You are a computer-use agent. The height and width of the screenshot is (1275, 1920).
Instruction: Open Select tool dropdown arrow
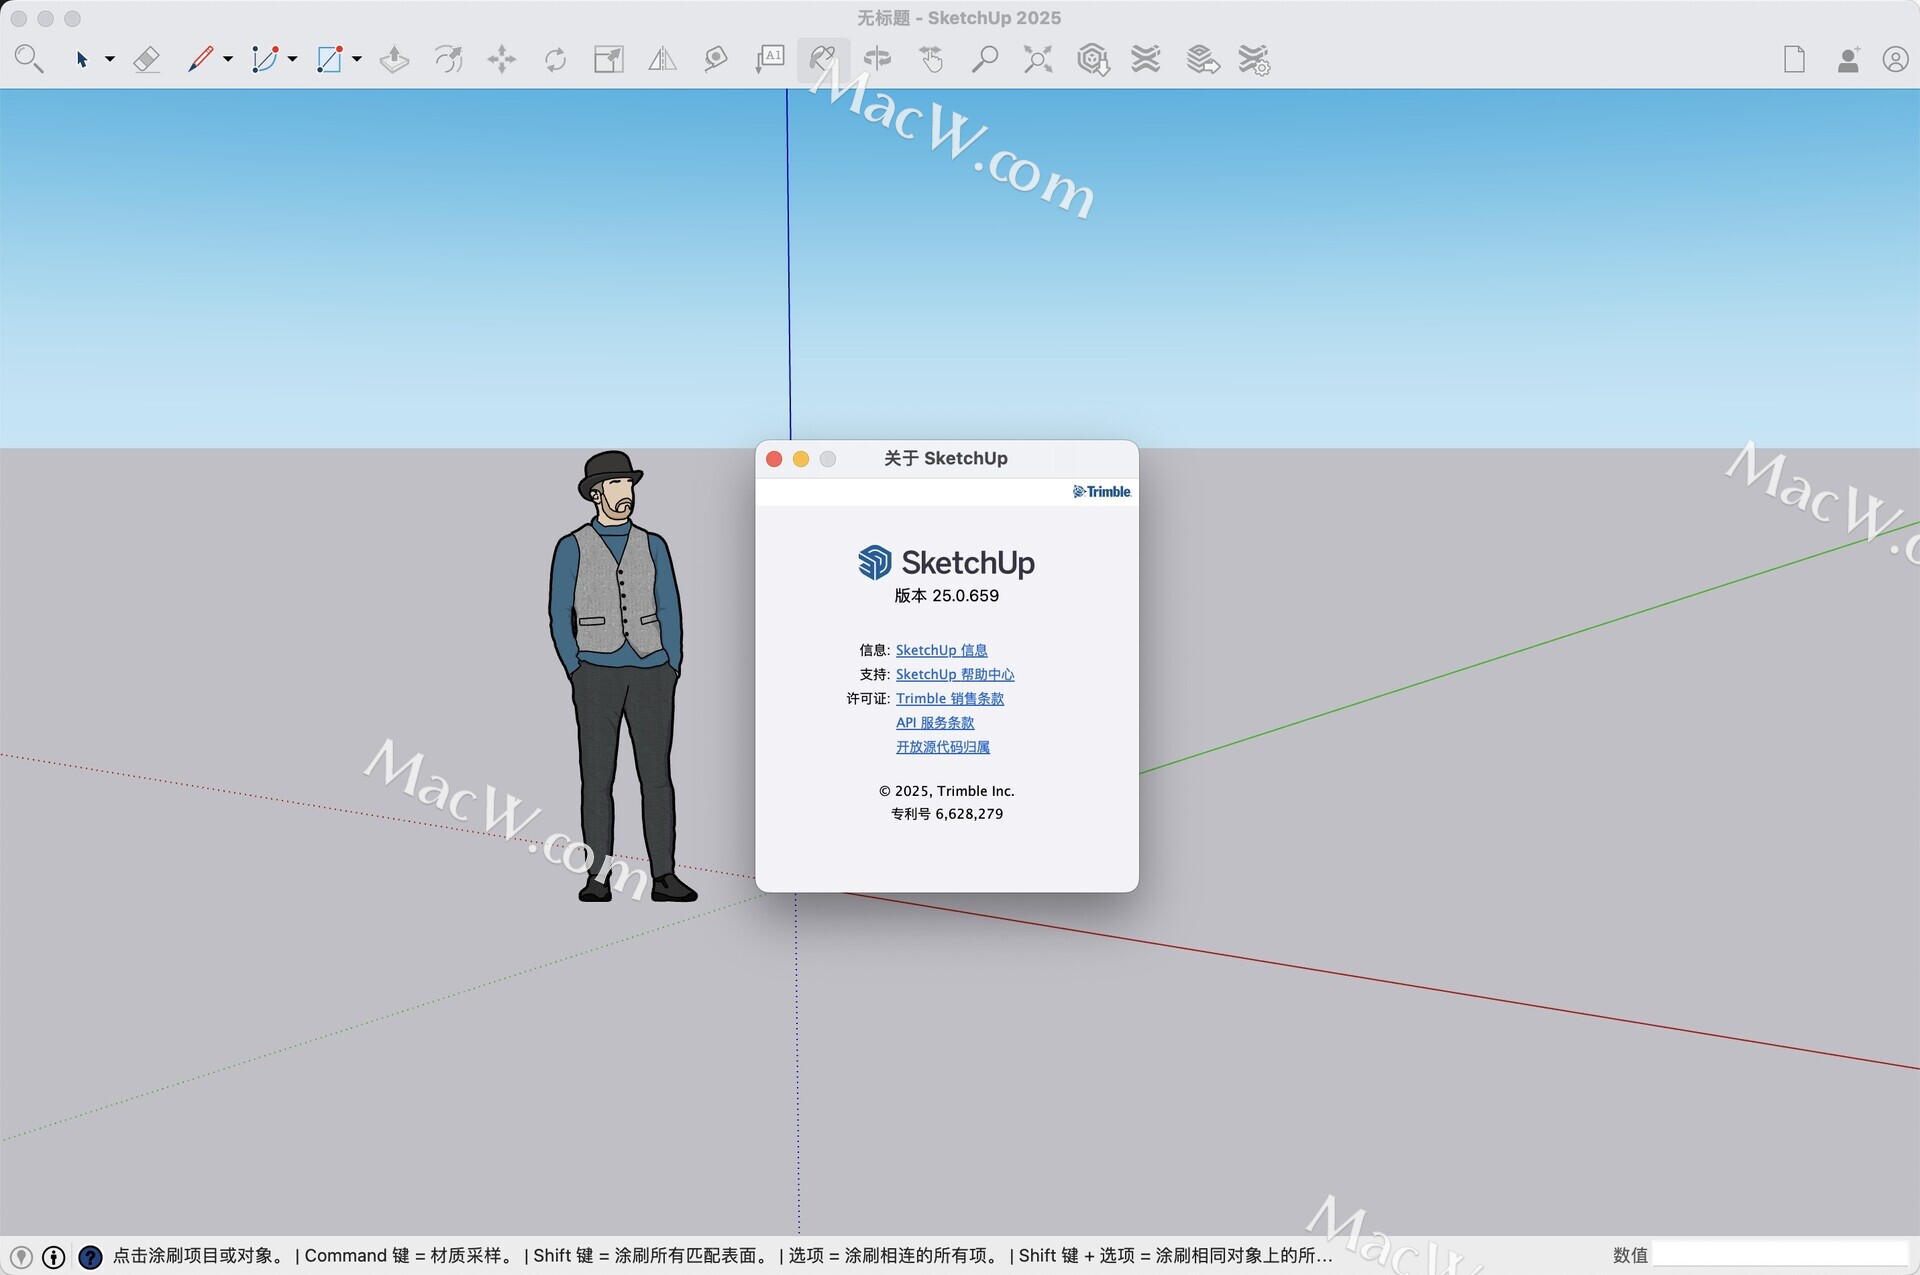point(110,60)
